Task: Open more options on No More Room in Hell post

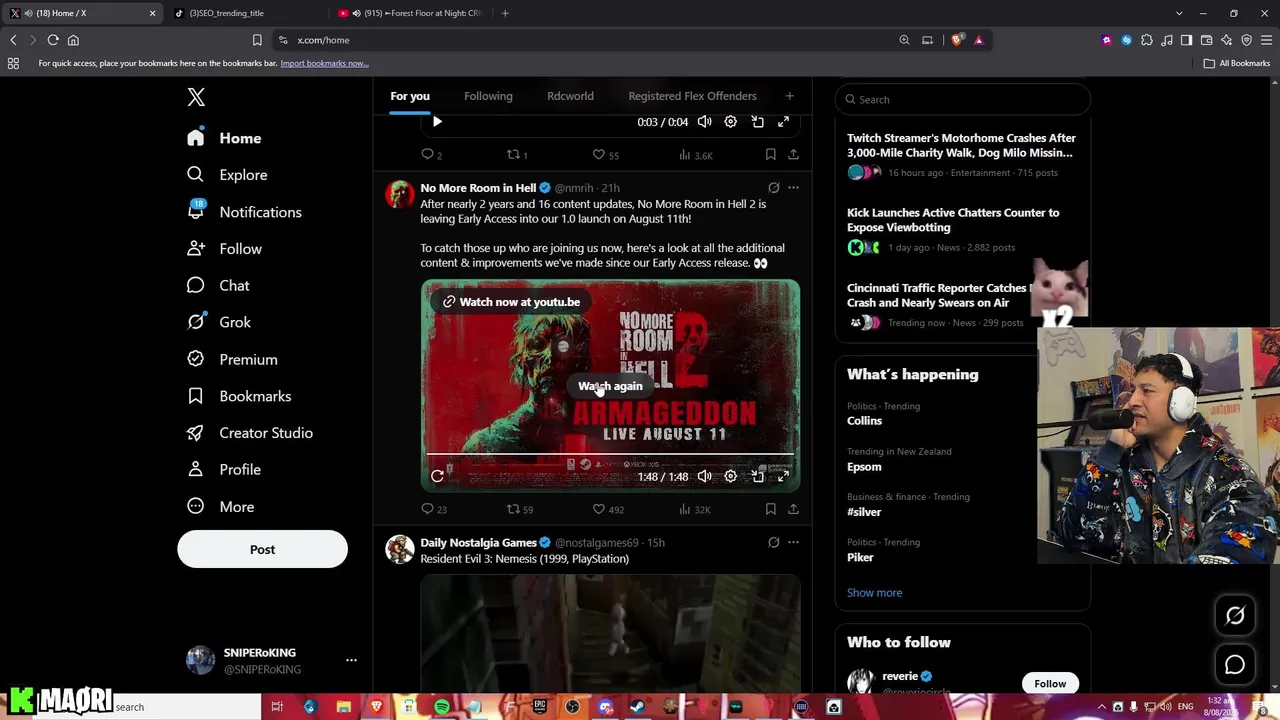Action: point(793,188)
